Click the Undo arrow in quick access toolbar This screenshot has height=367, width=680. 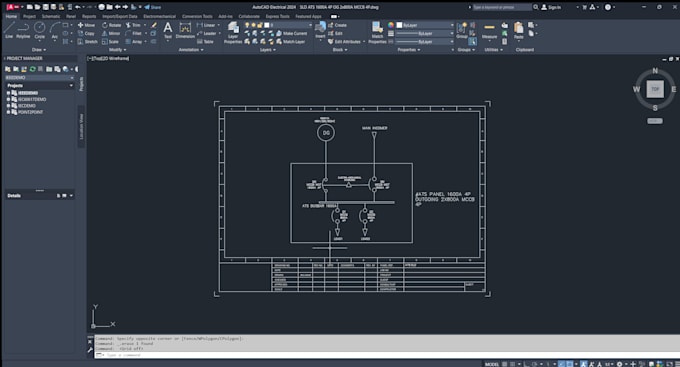[x=78, y=7]
